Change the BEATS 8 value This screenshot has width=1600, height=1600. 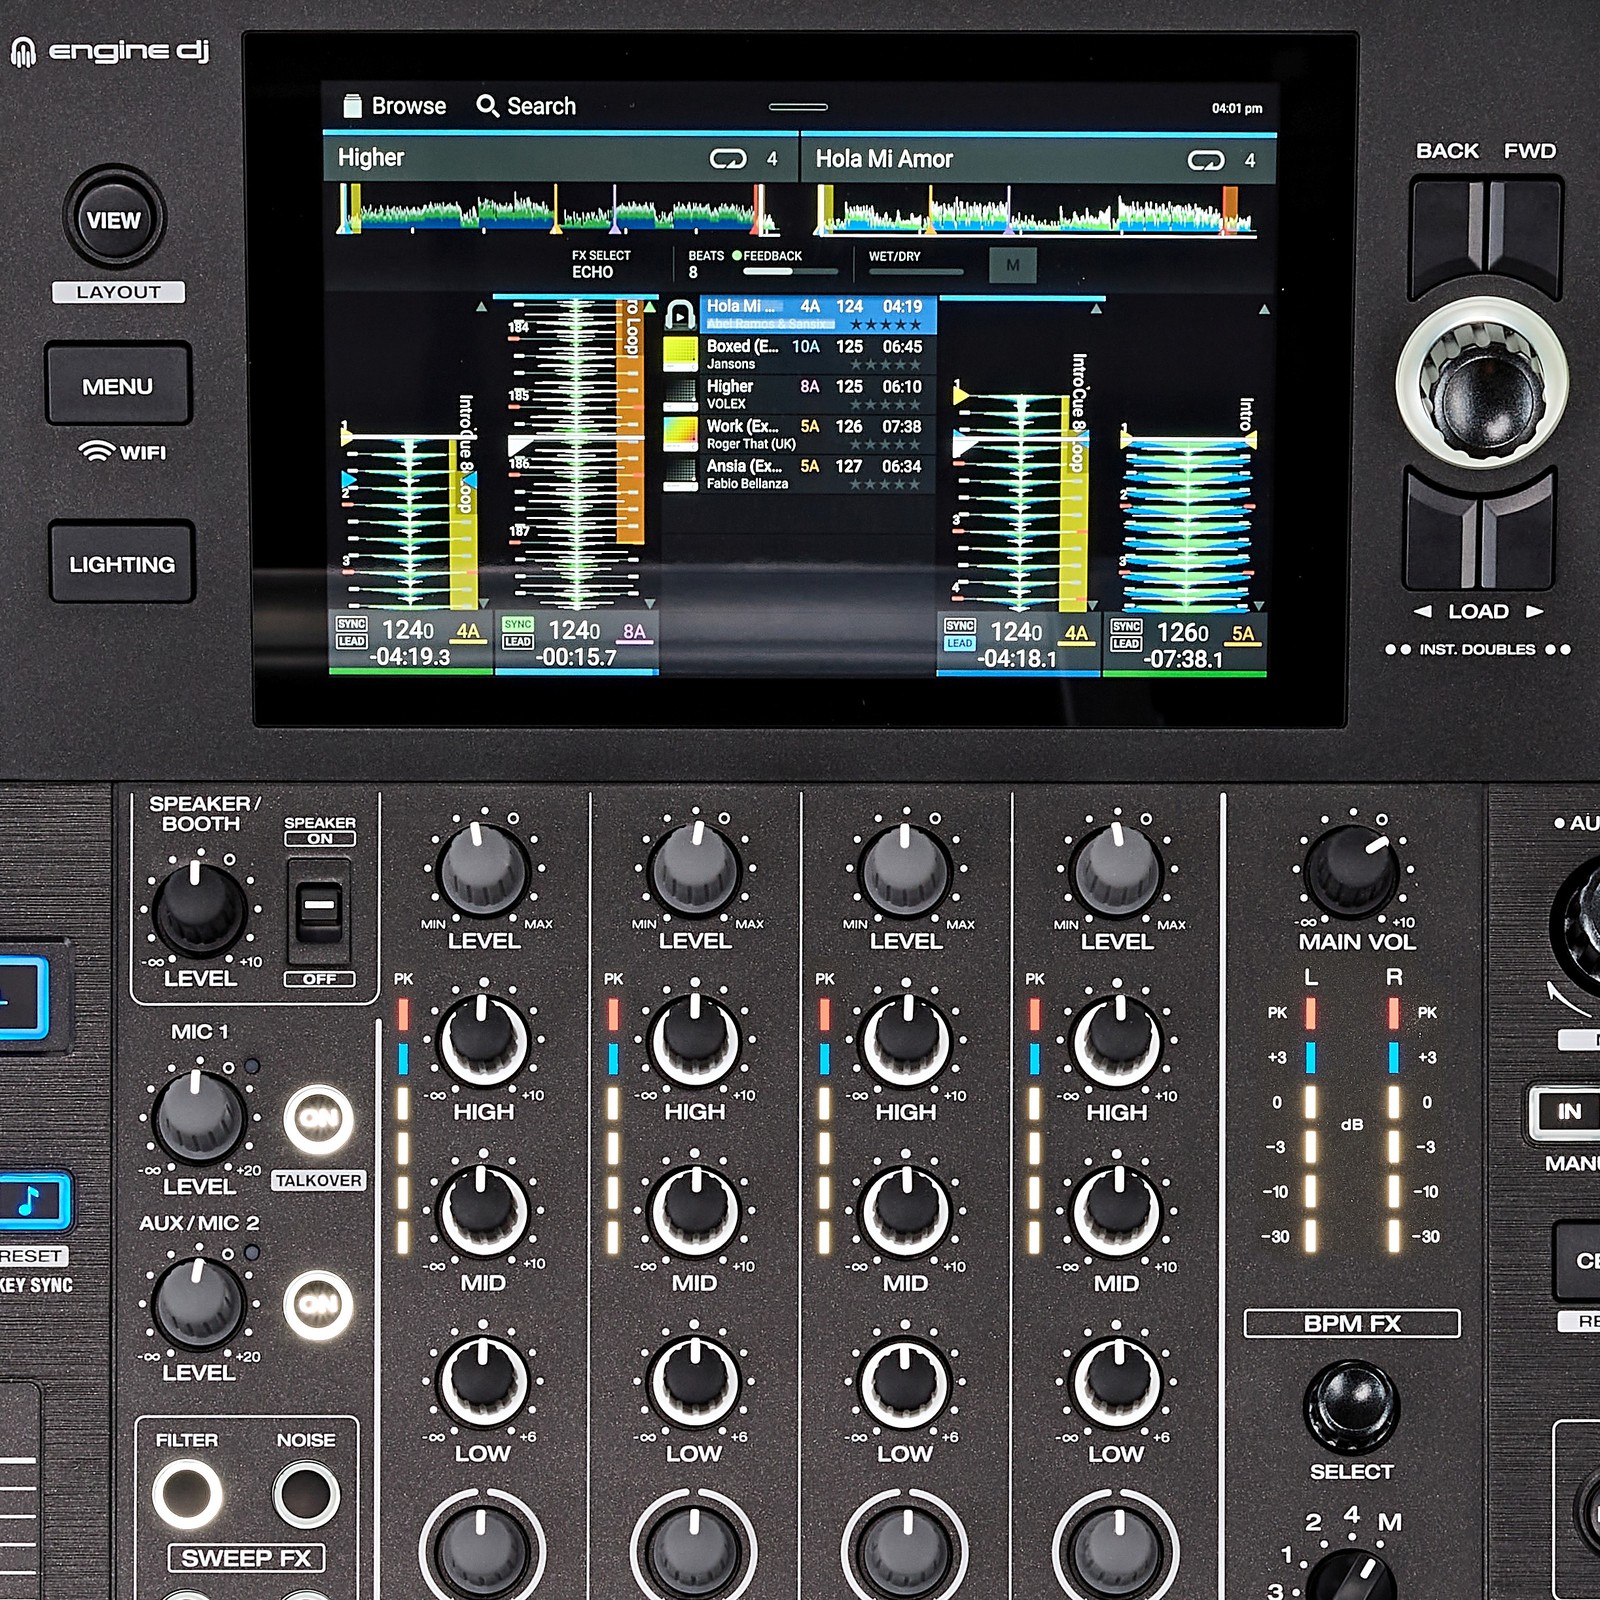(x=706, y=264)
